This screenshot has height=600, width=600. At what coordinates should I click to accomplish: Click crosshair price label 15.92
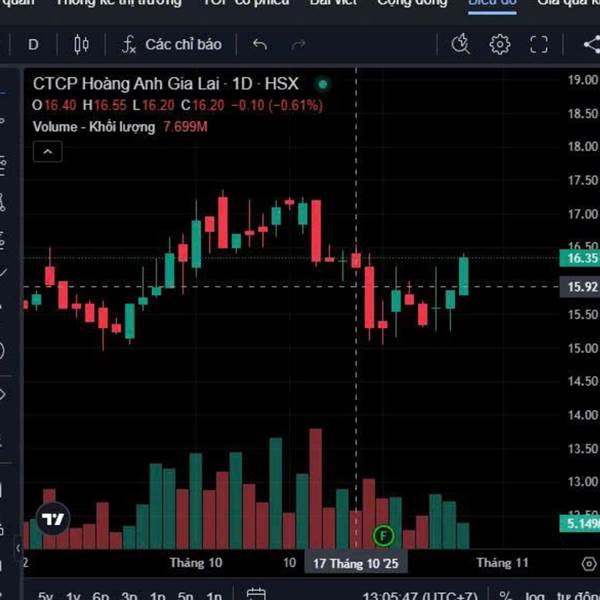579,287
